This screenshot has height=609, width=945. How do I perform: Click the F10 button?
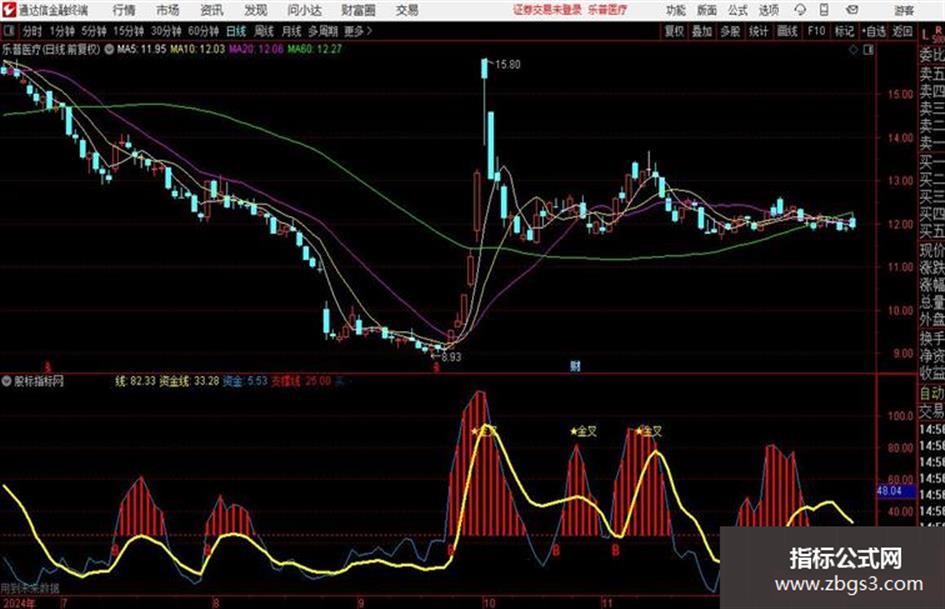coord(816,31)
